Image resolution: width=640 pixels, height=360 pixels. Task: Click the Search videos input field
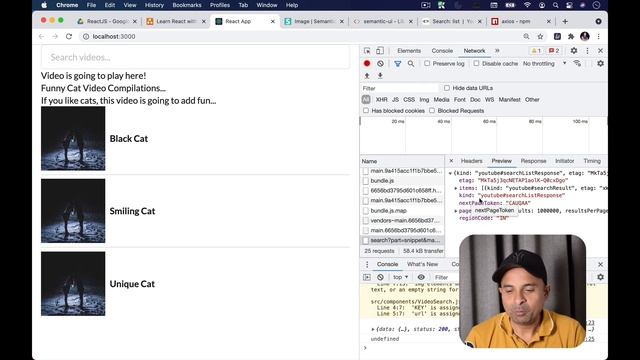(x=195, y=57)
